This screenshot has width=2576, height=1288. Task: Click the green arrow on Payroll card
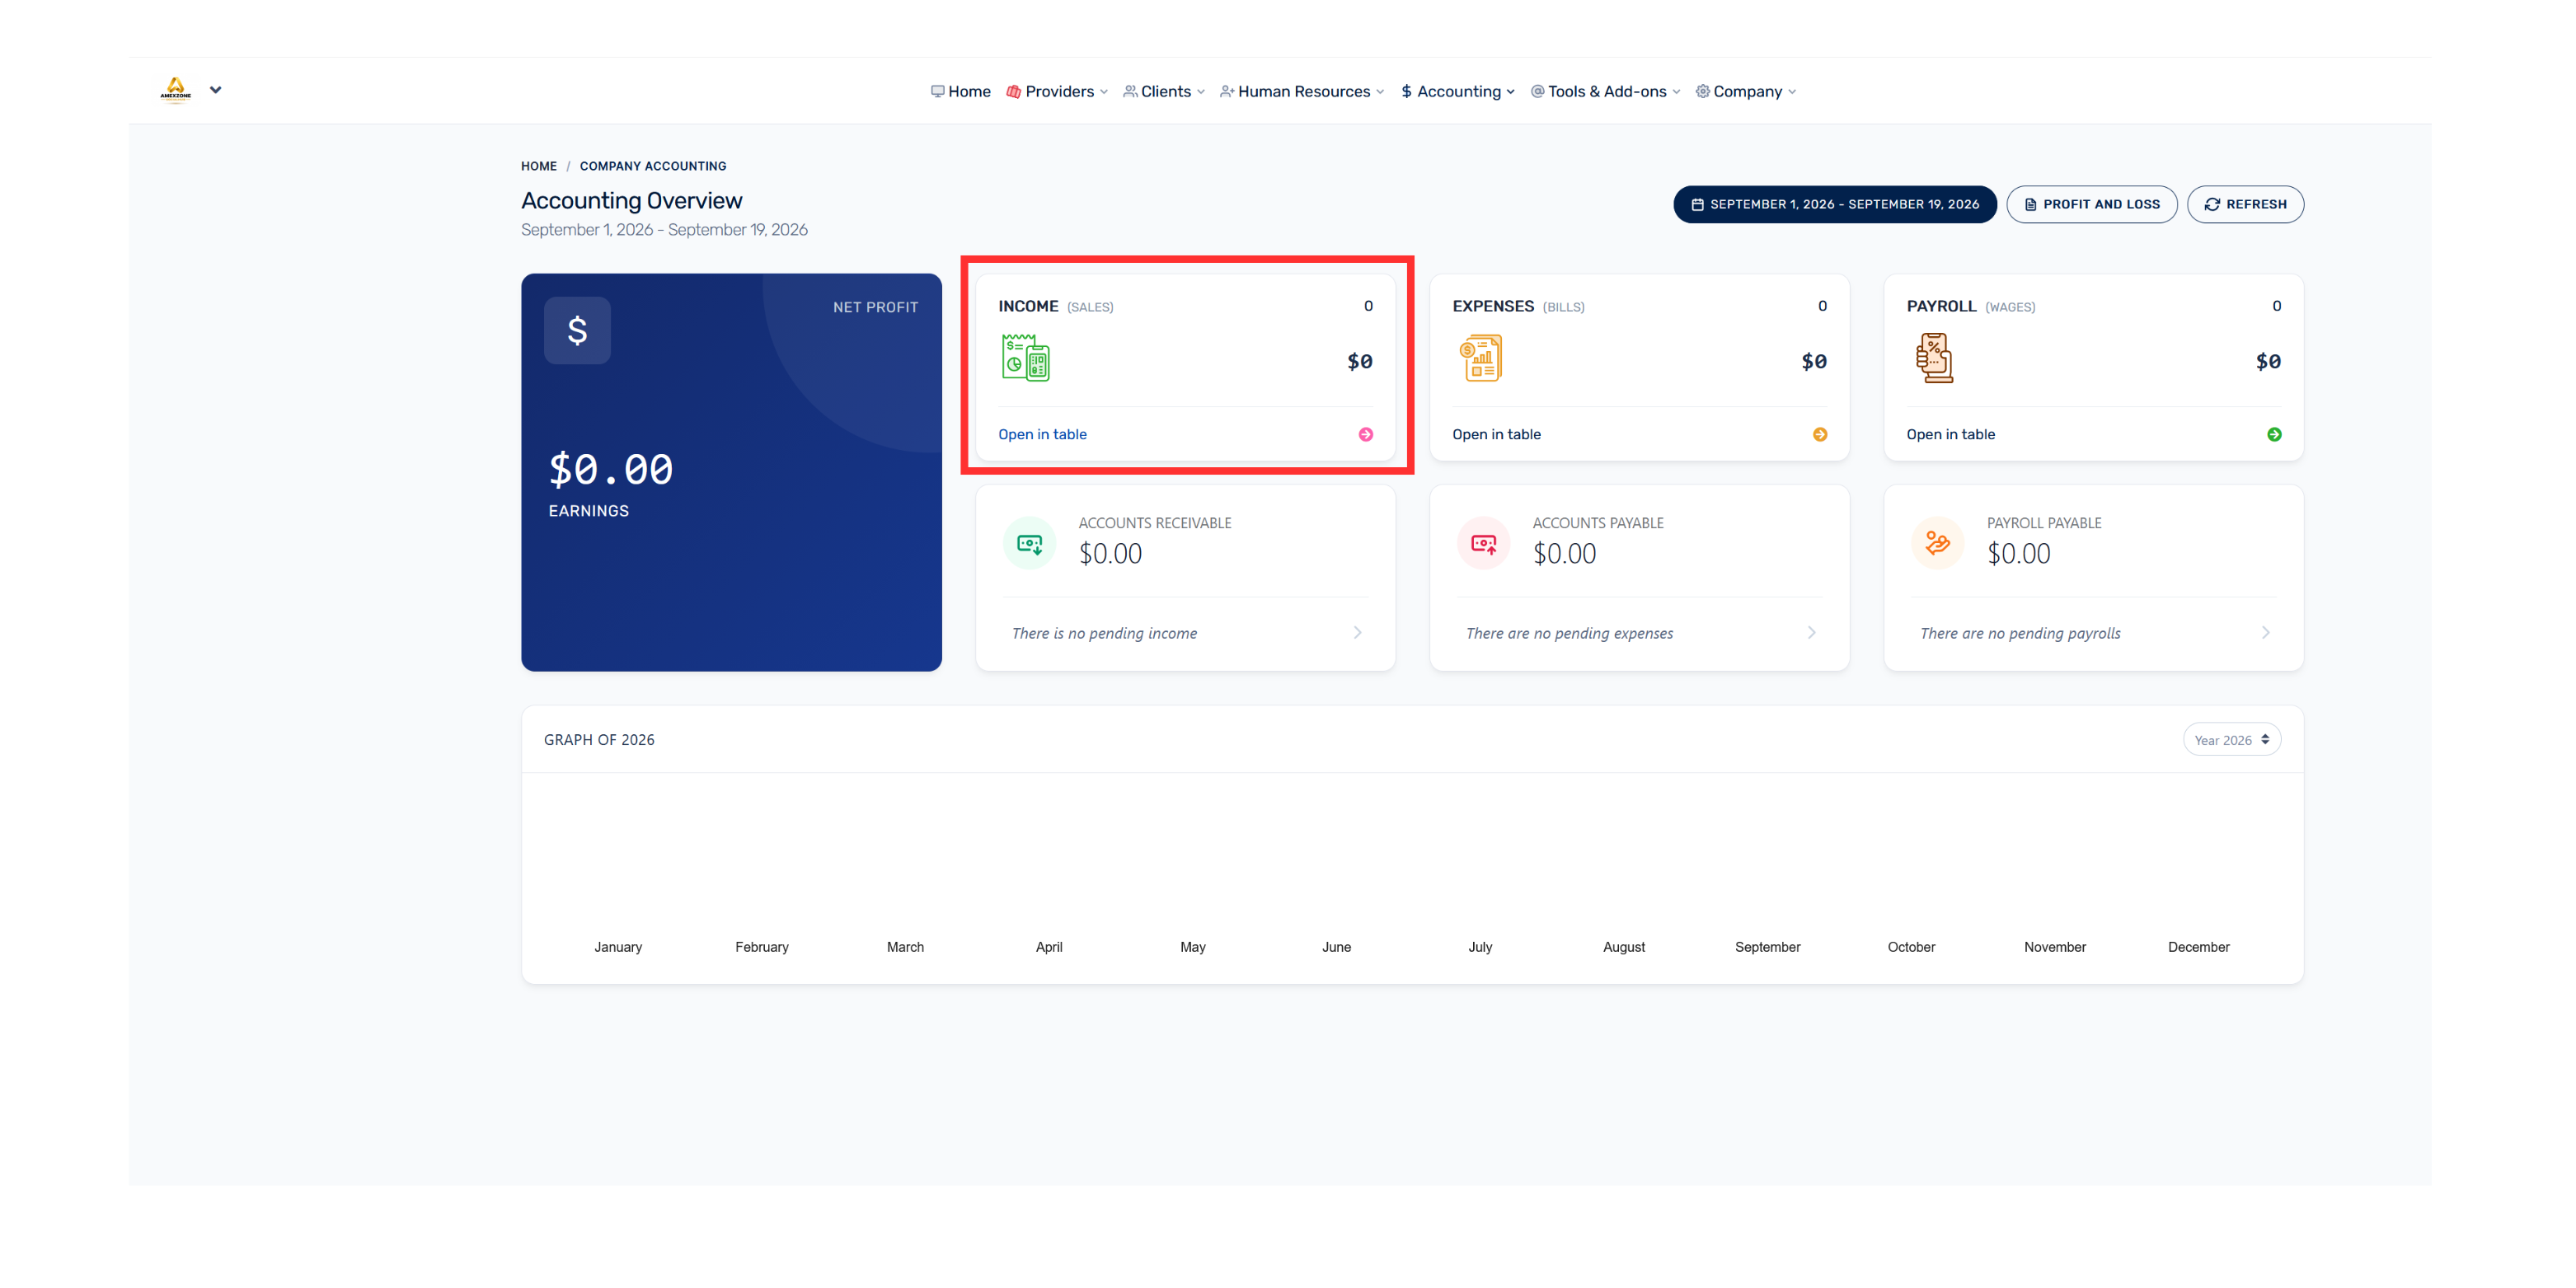tap(2274, 434)
